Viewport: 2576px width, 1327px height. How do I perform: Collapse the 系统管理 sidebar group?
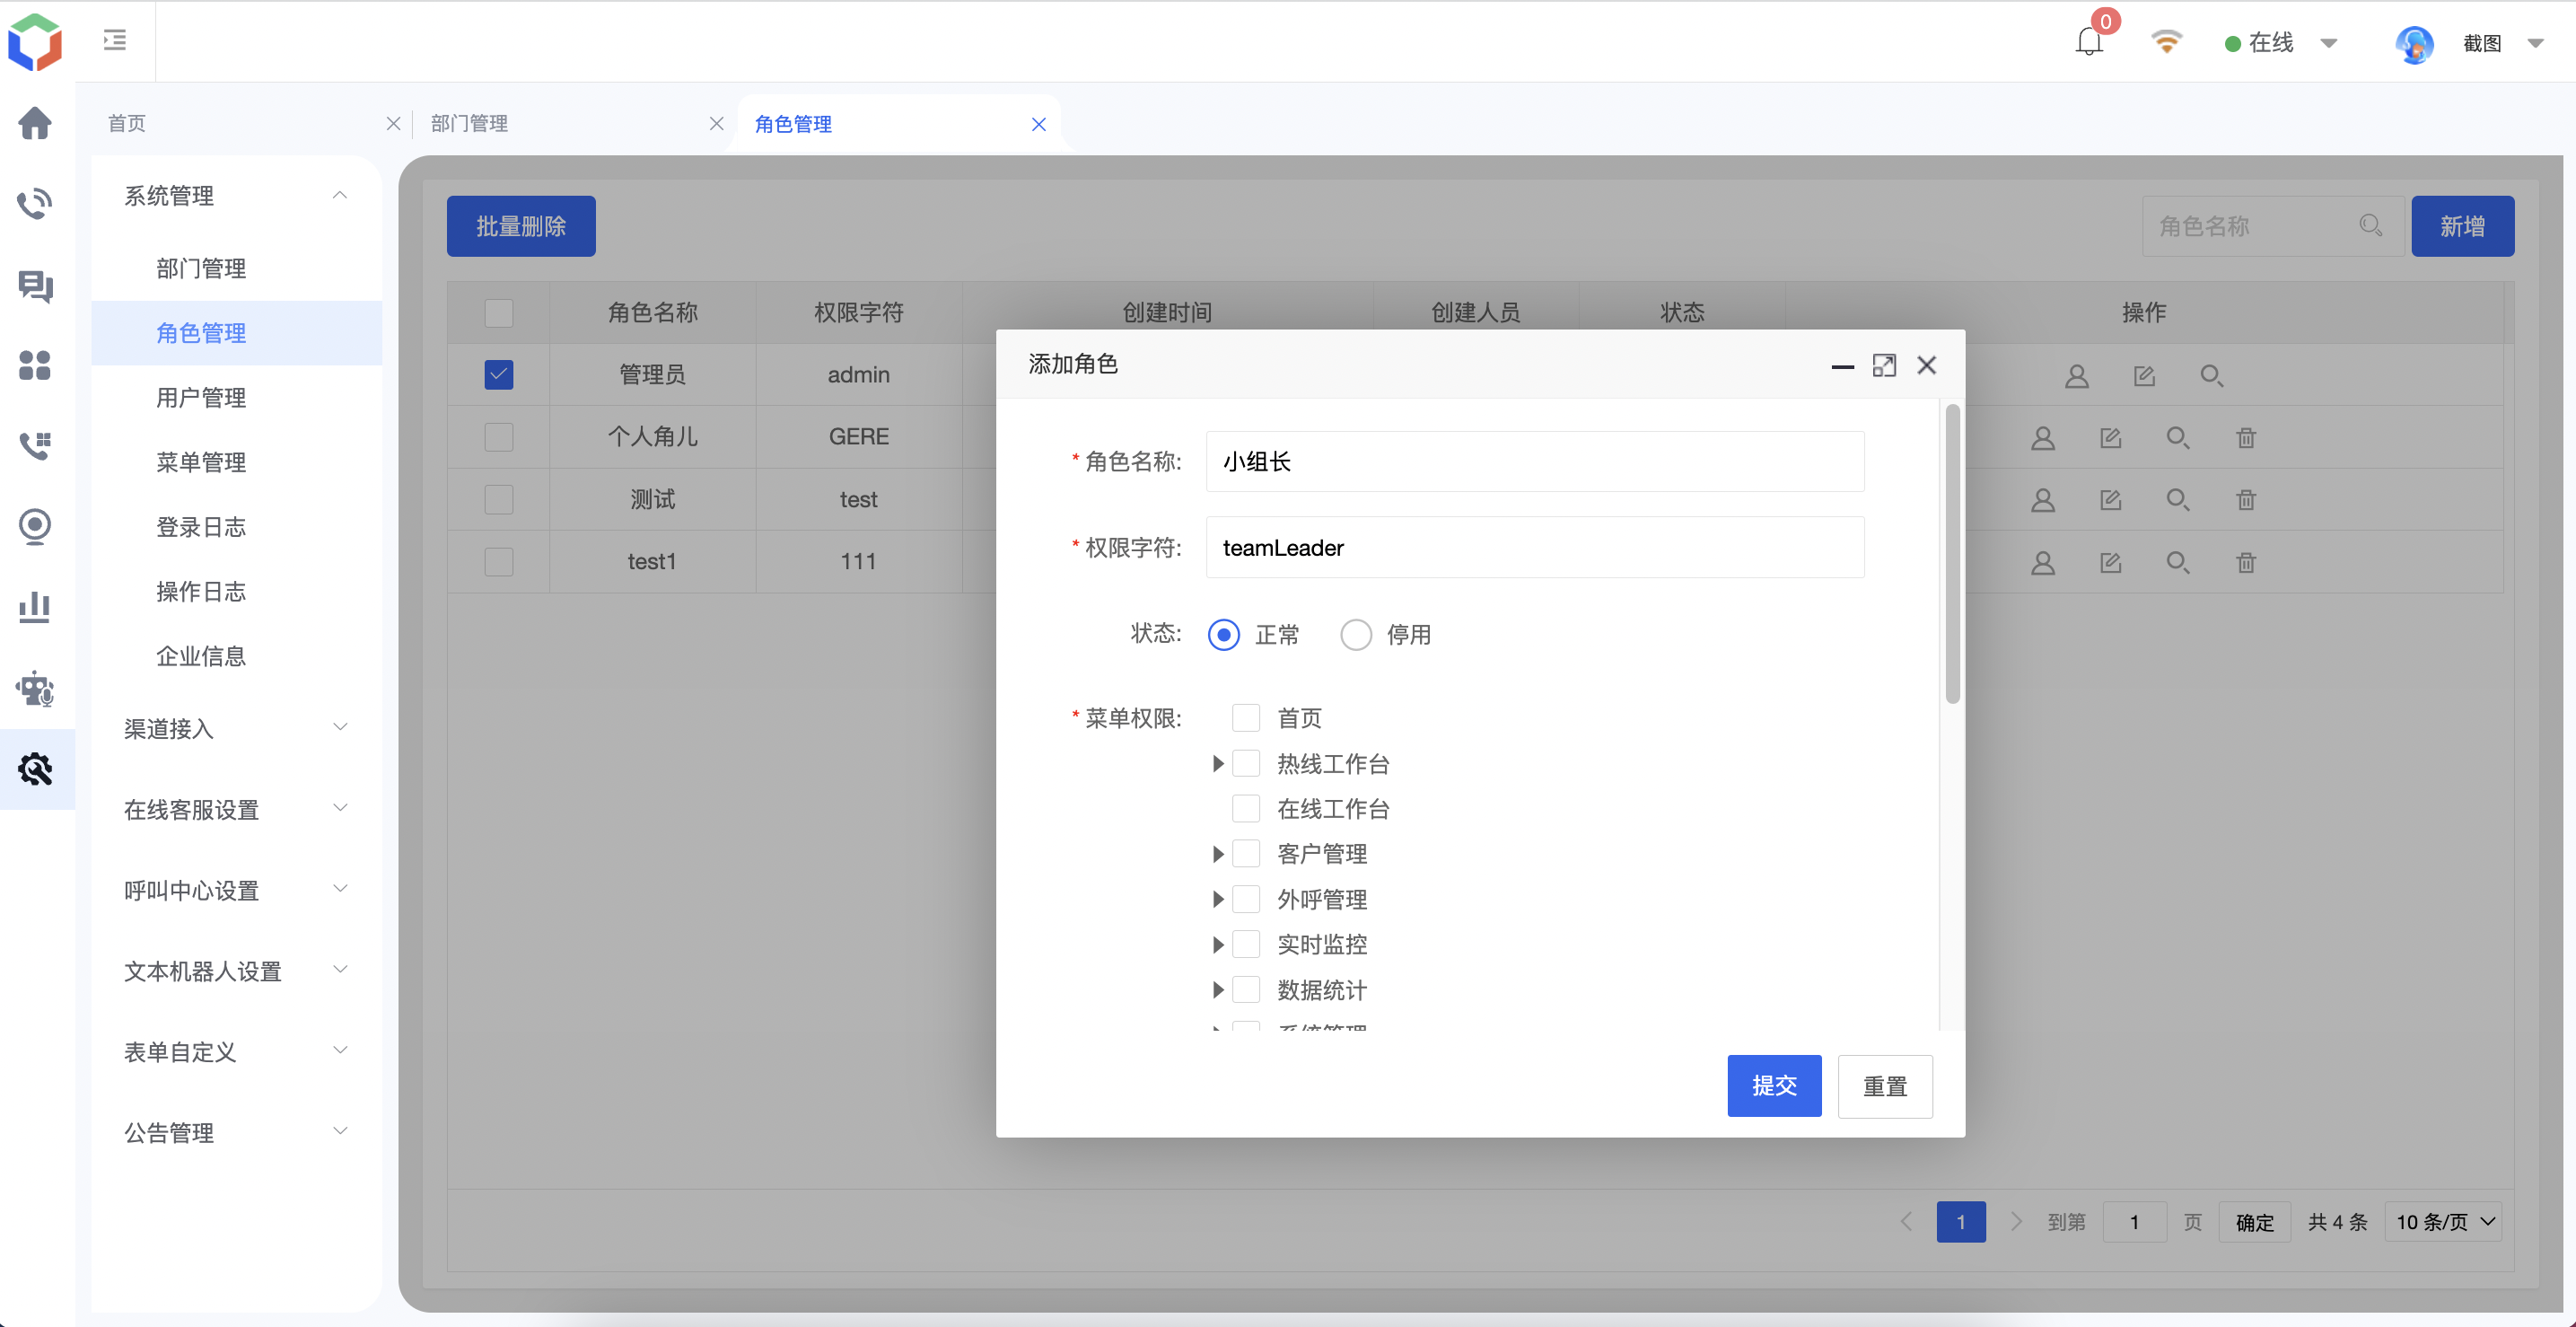pyautogui.click(x=236, y=196)
